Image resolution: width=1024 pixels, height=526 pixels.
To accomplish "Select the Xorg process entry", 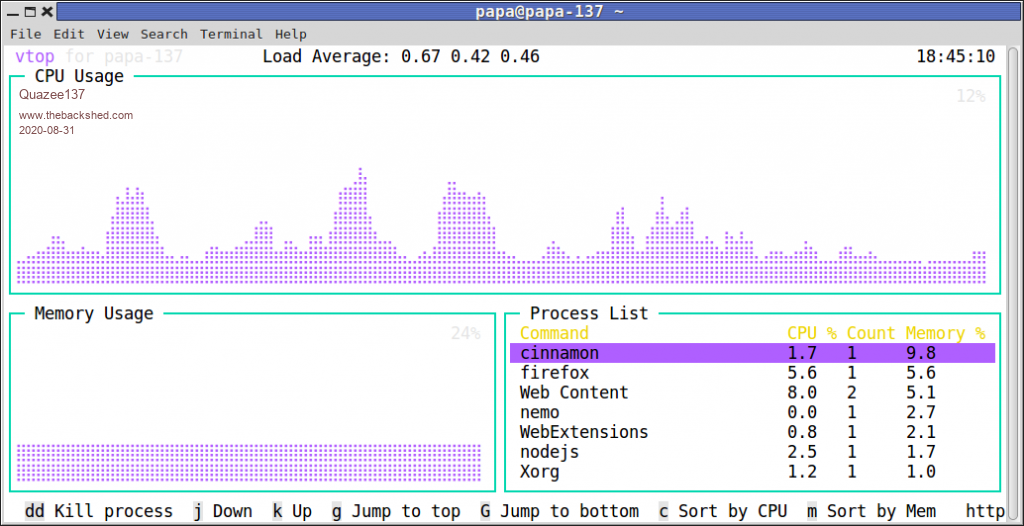I will click(x=540, y=472).
